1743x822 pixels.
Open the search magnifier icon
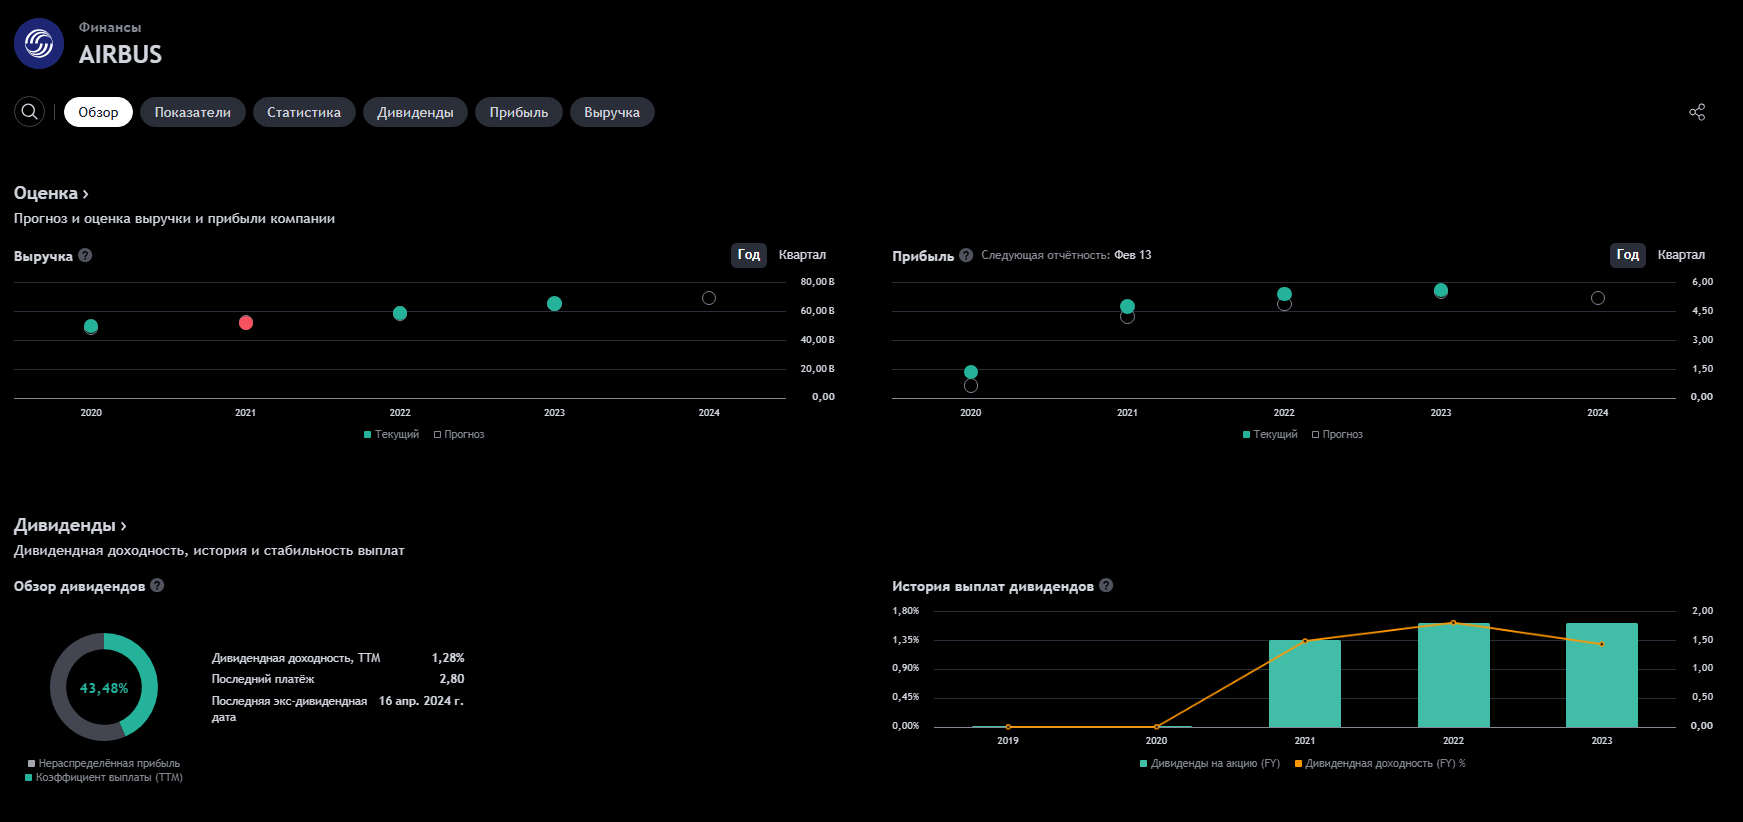coord(30,112)
